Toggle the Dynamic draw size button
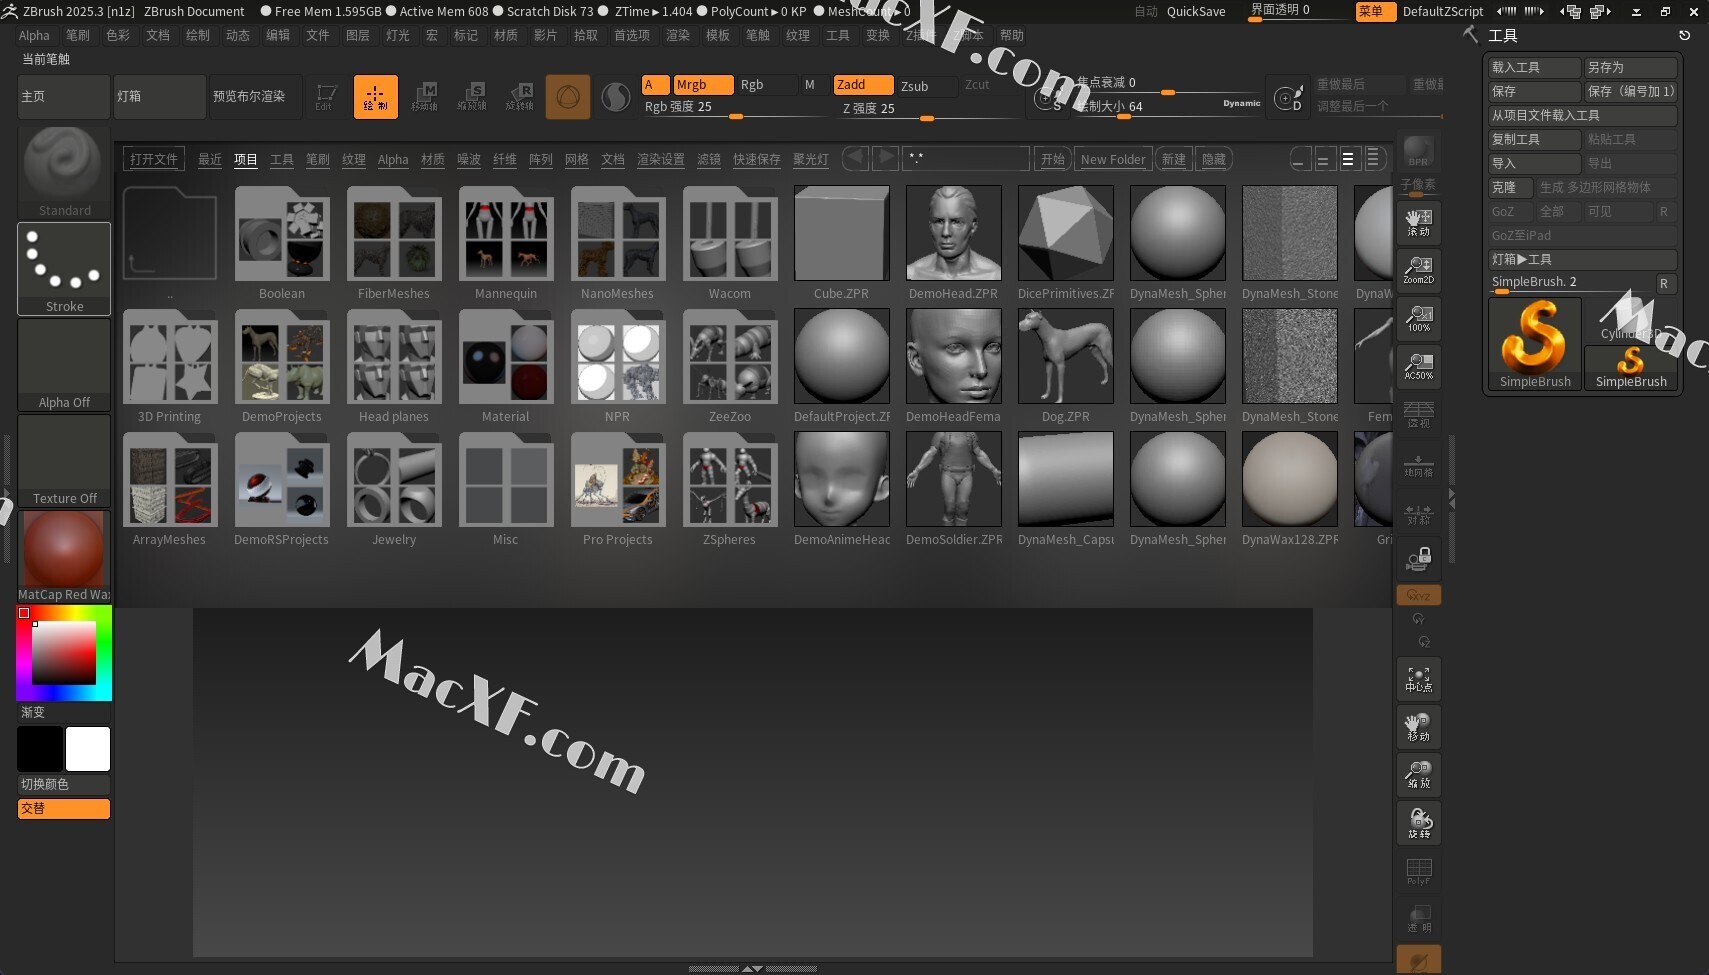The width and height of the screenshot is (1709, 975). (1242, 103)
